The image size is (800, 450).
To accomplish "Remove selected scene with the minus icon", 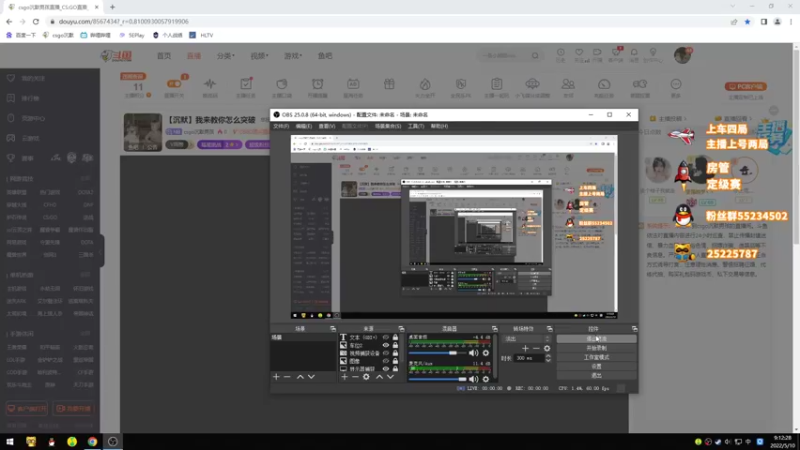I will point(287,377).
